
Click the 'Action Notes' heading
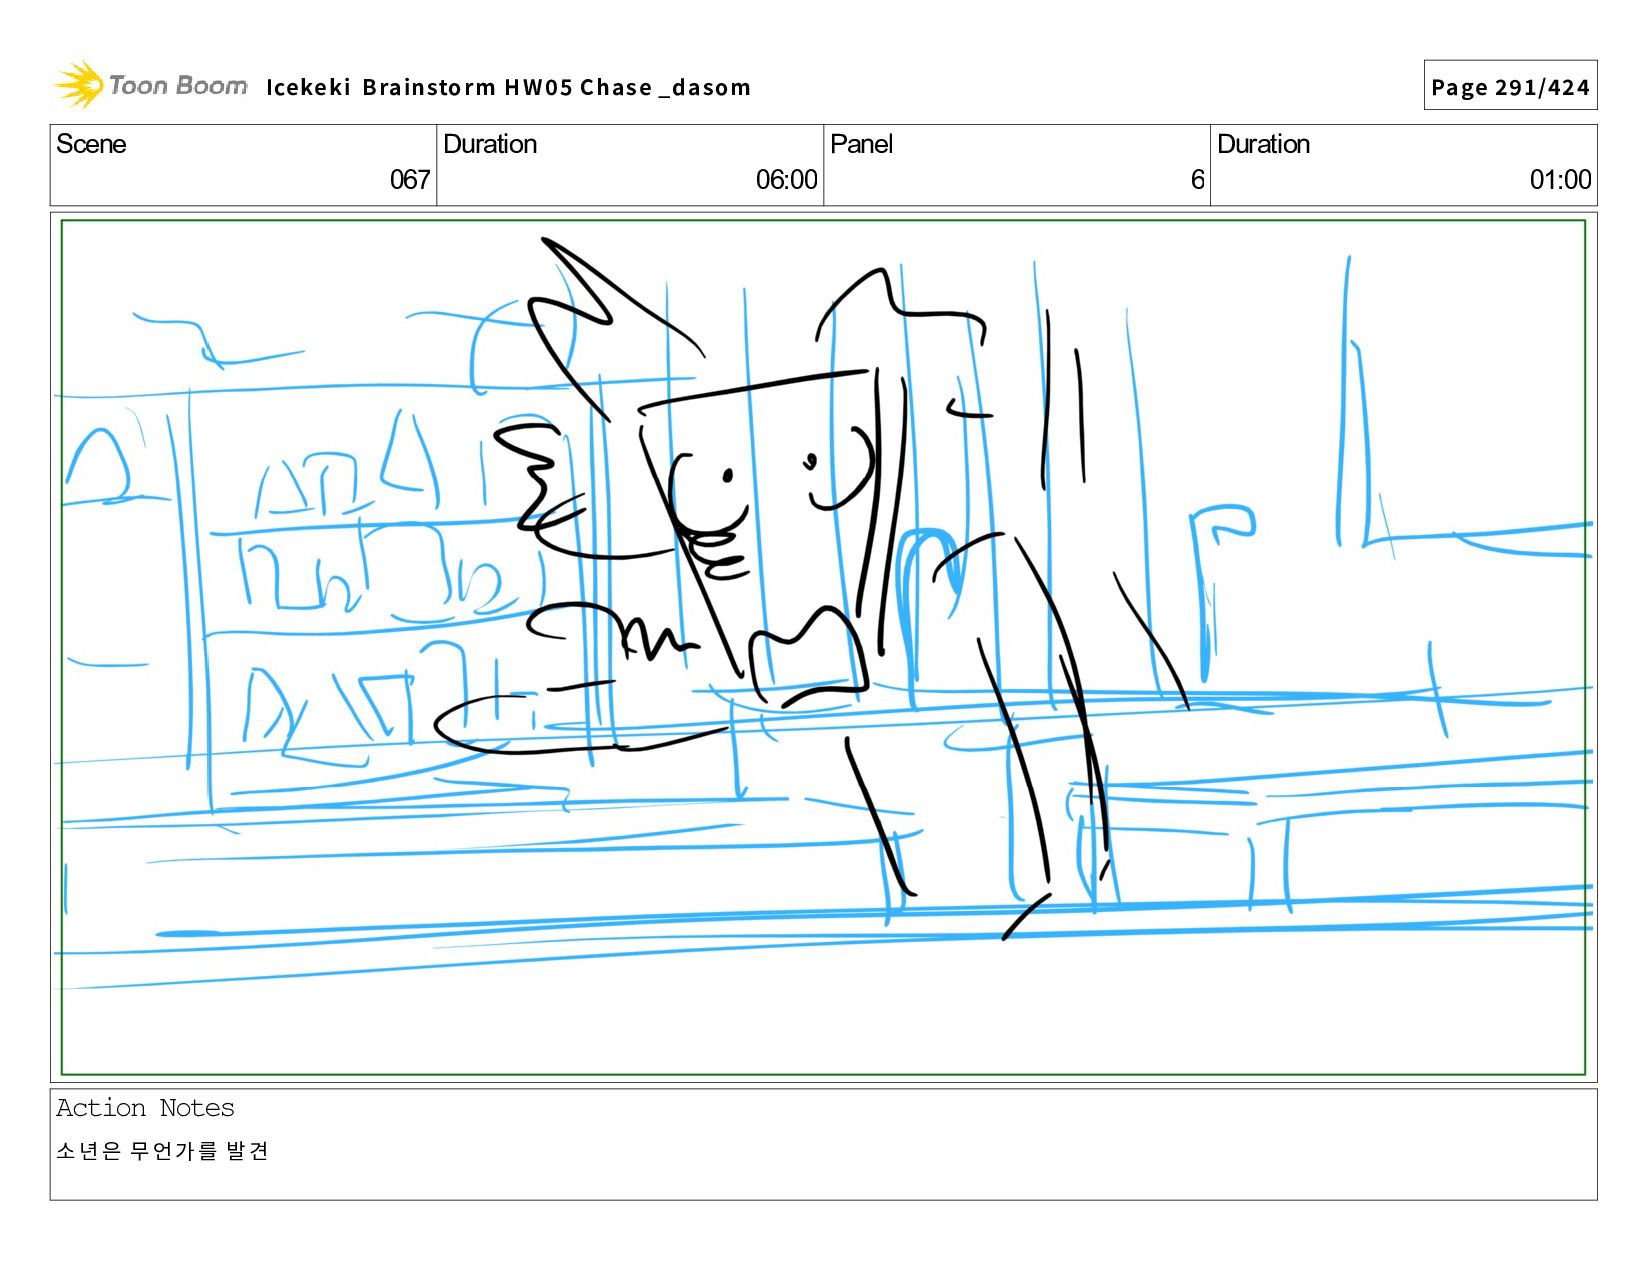point(145,1108)
